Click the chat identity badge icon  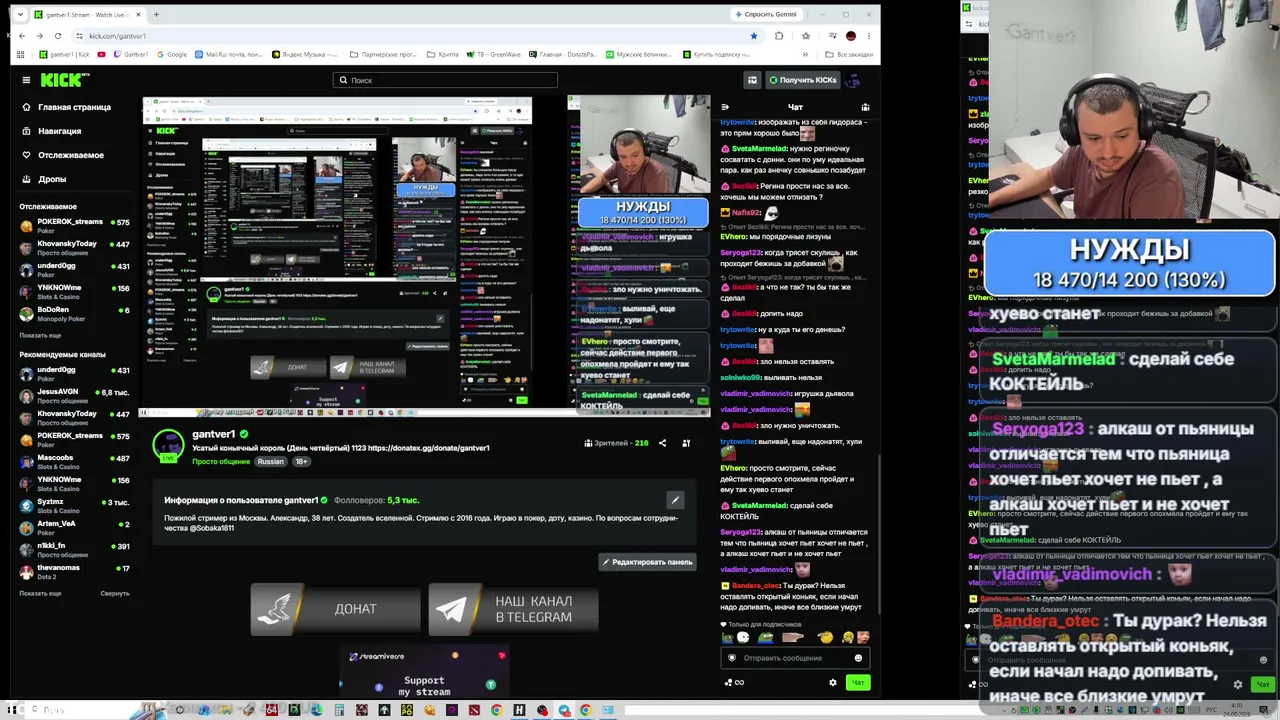pos(732,658)
